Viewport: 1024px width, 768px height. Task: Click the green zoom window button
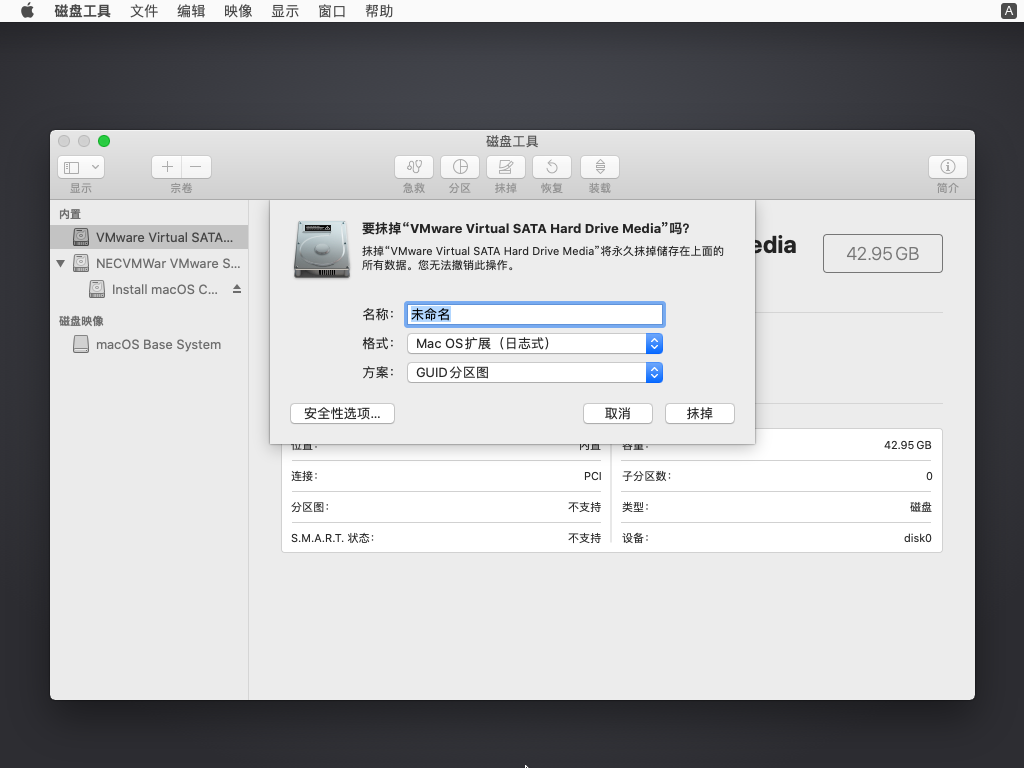coord(104,141)
